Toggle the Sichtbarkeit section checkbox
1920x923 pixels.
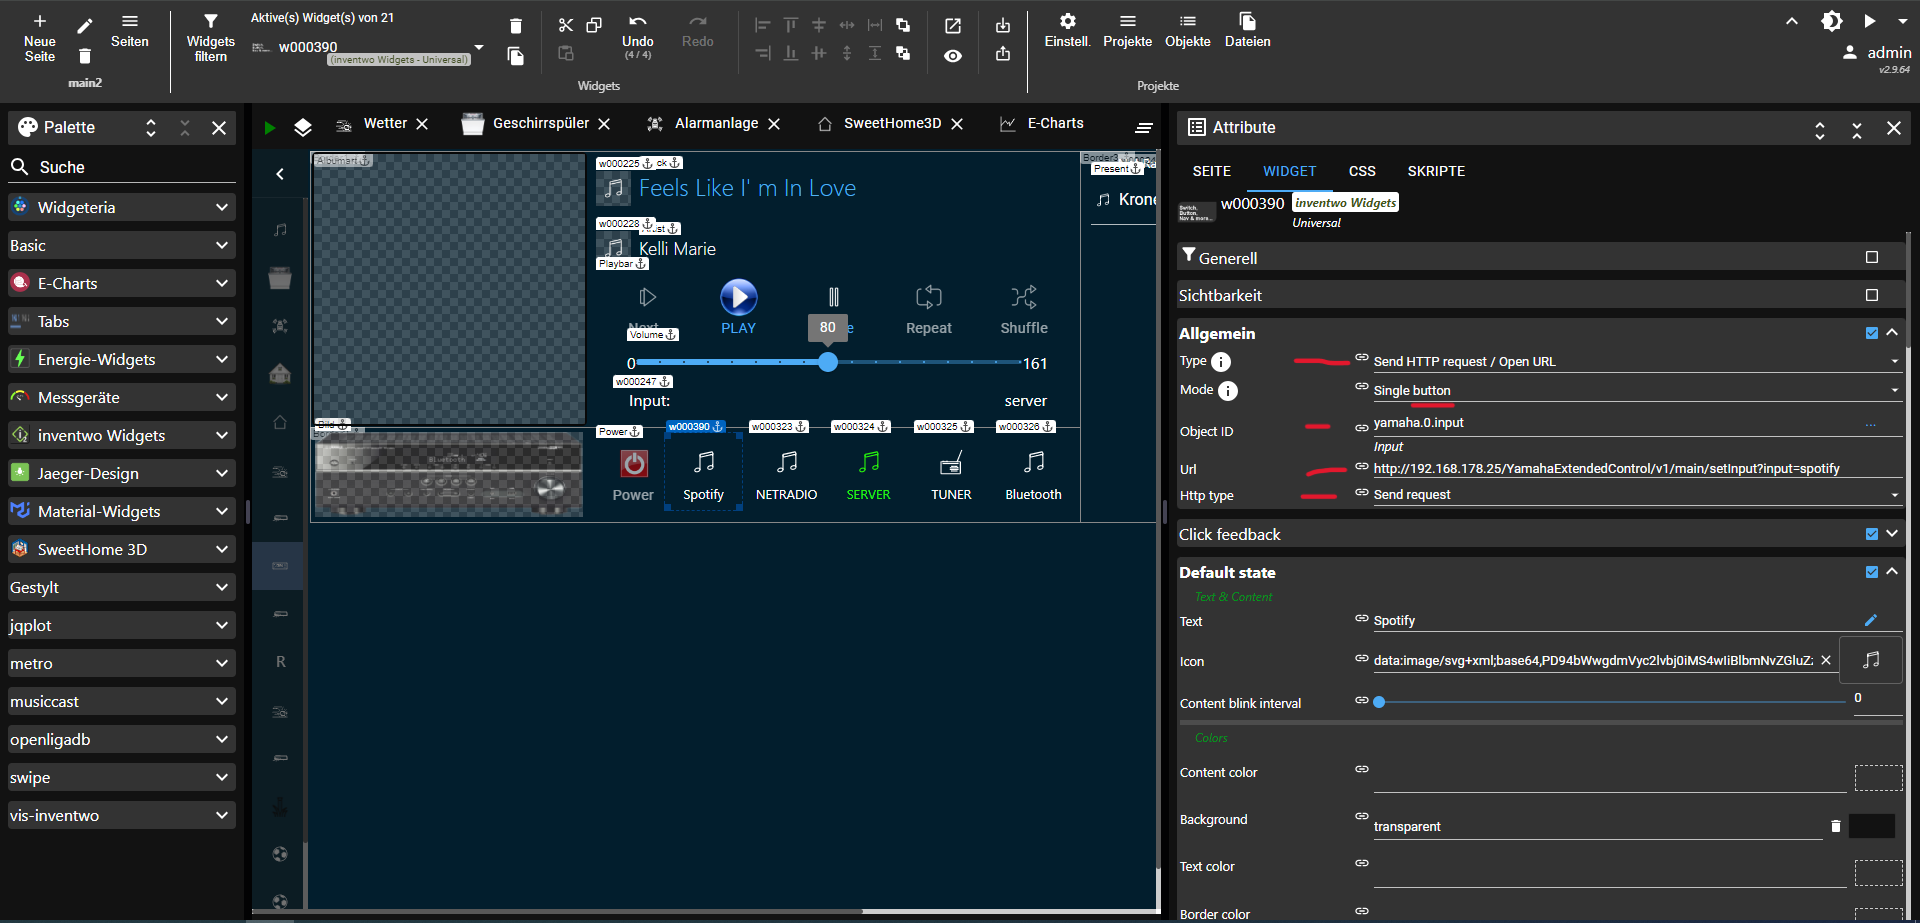[x=1872, y=295]
